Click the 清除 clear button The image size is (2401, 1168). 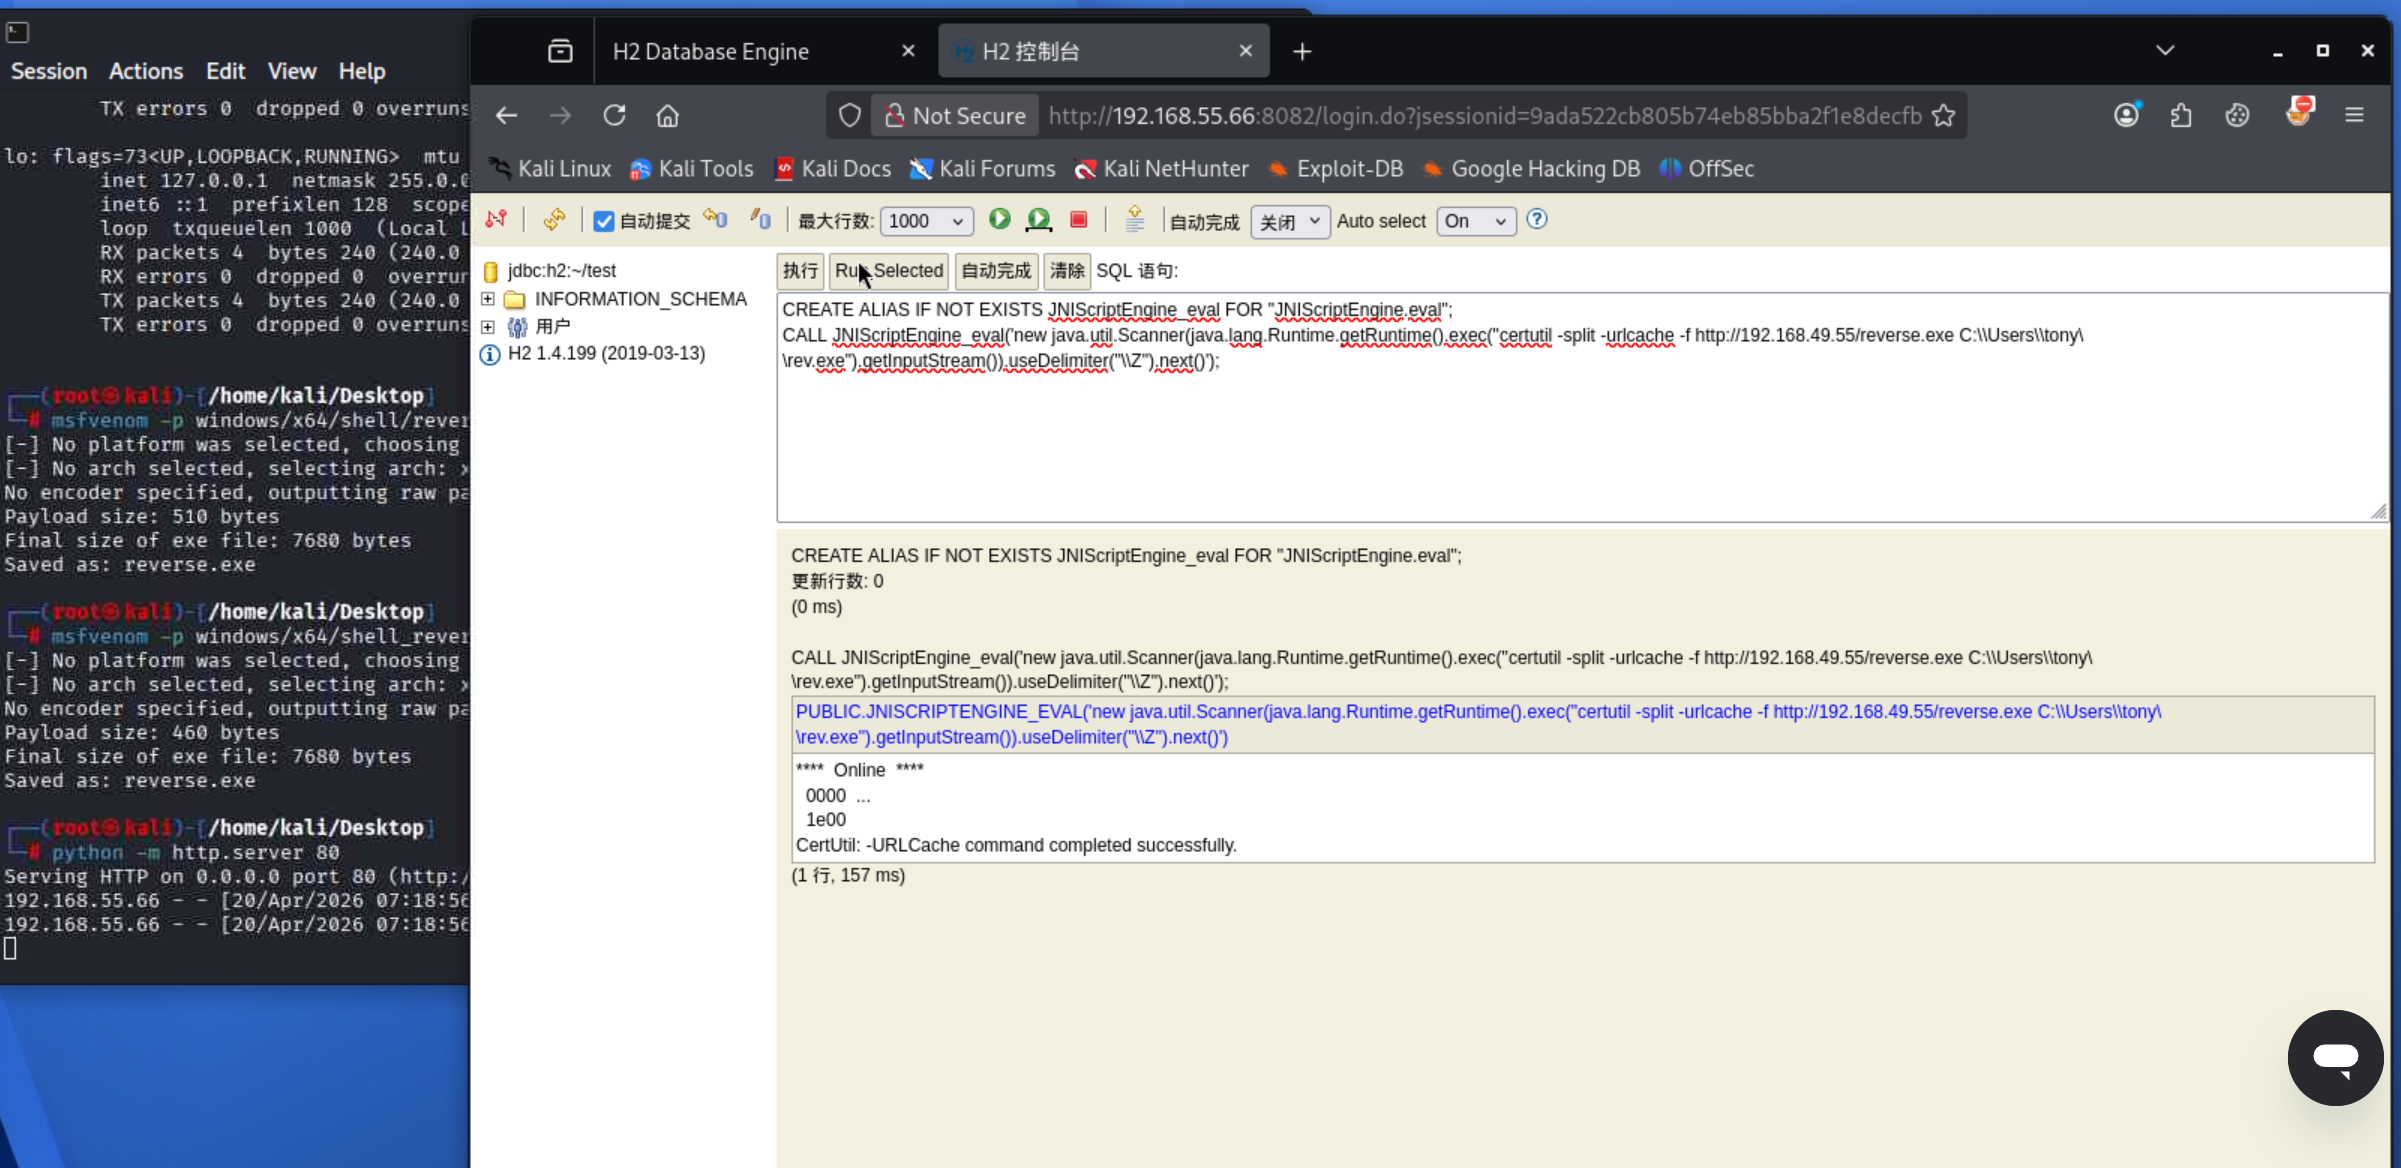pos(1066,271)
